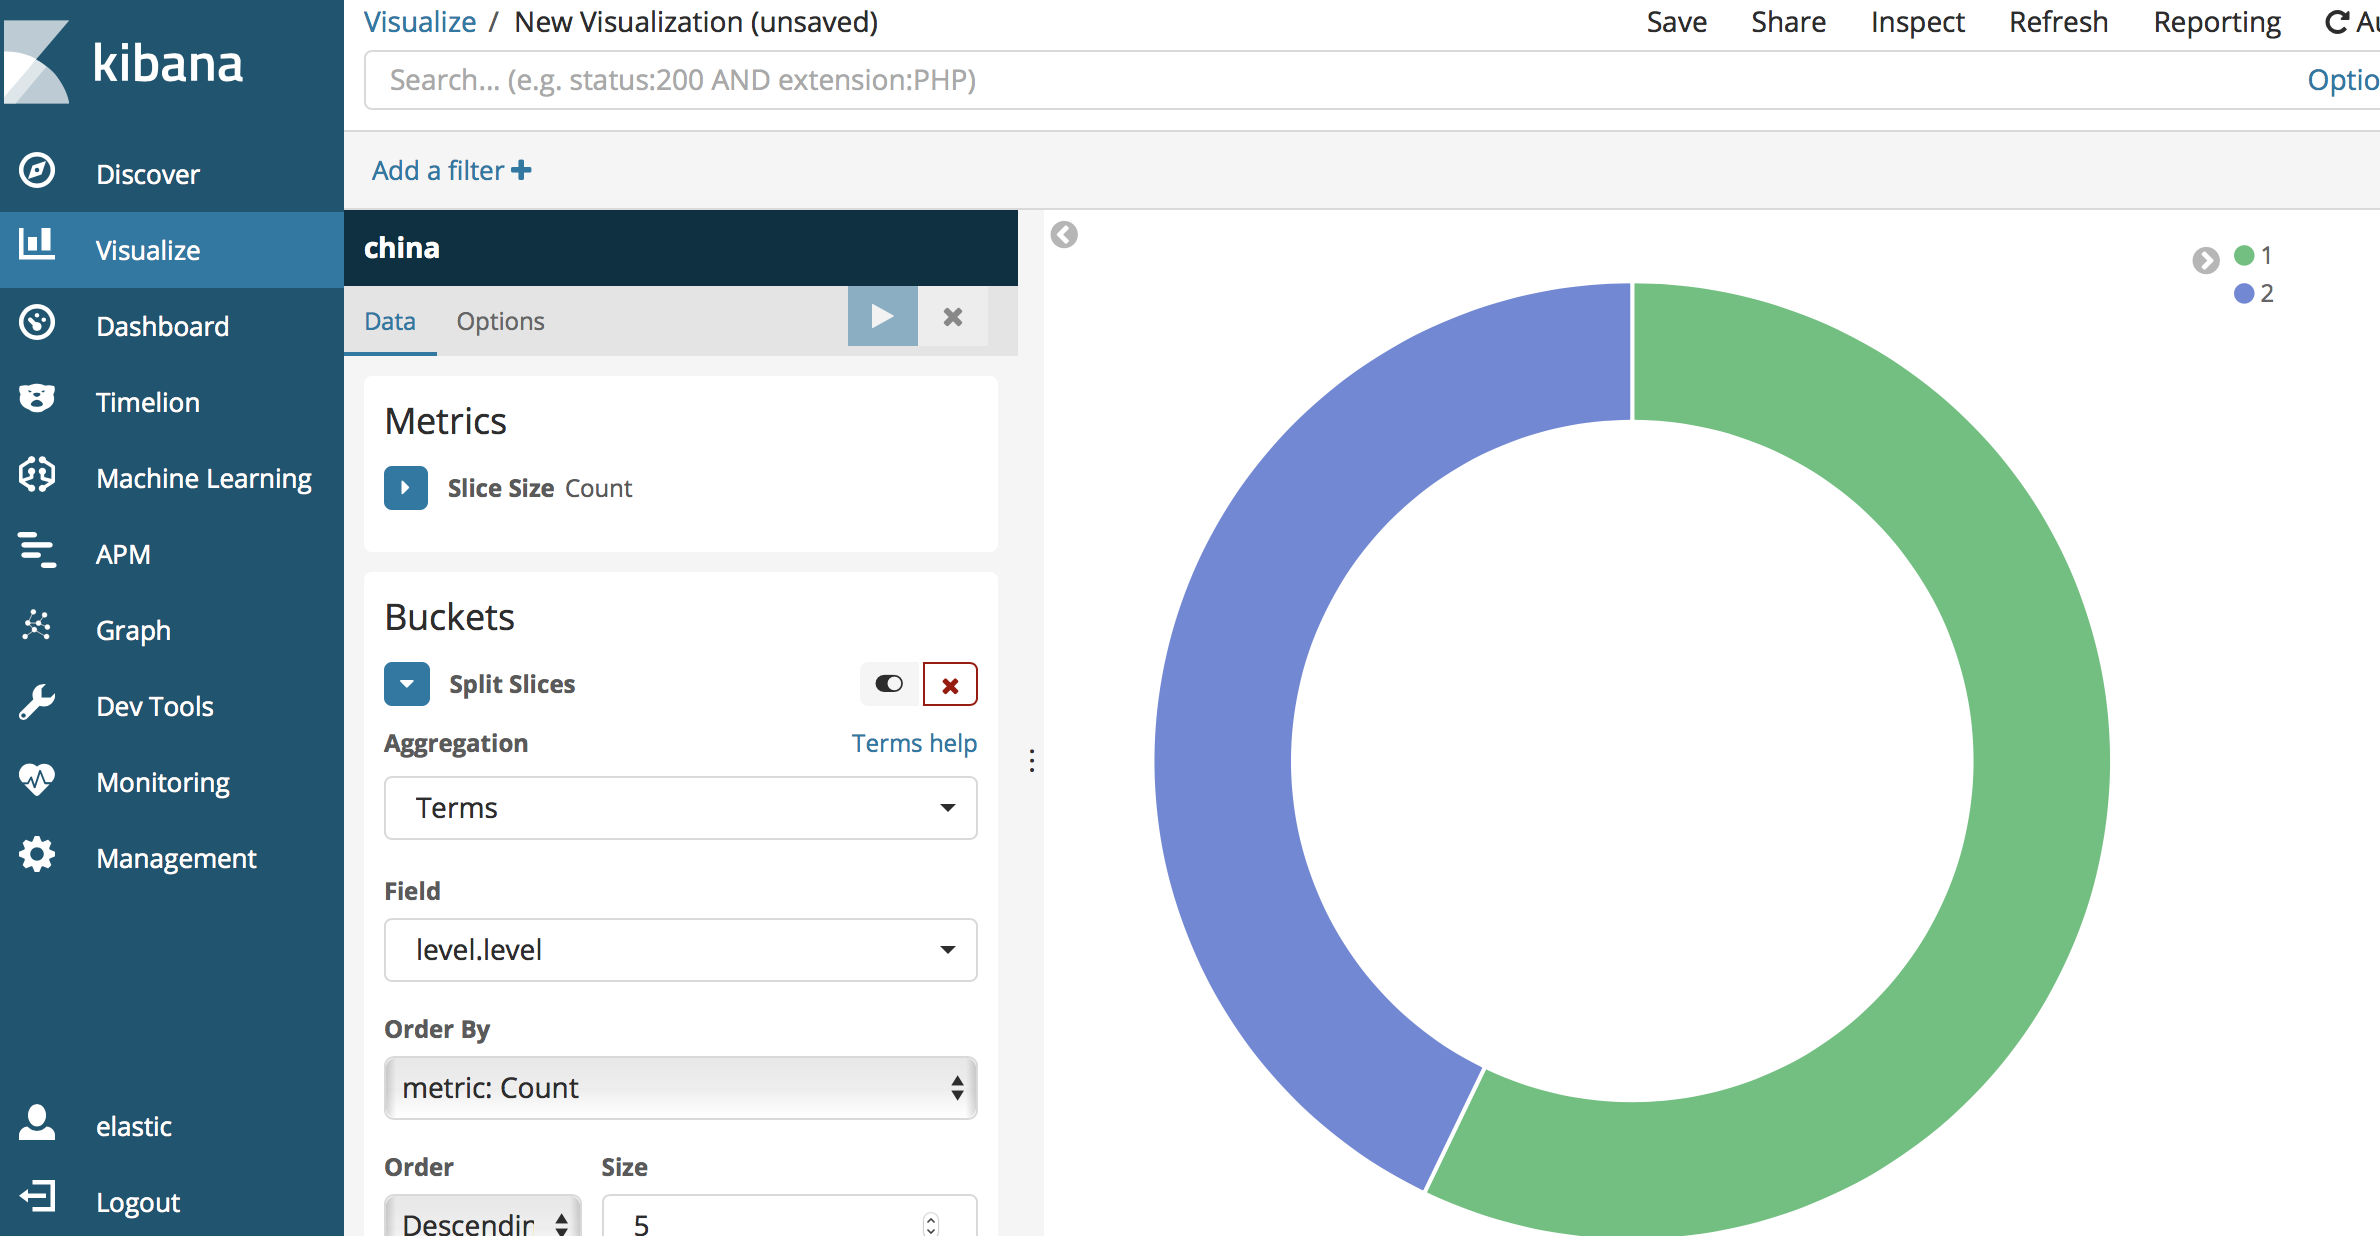Open the Terms help link
This screenshot has height=1236, width=2380.
[914, 743]
